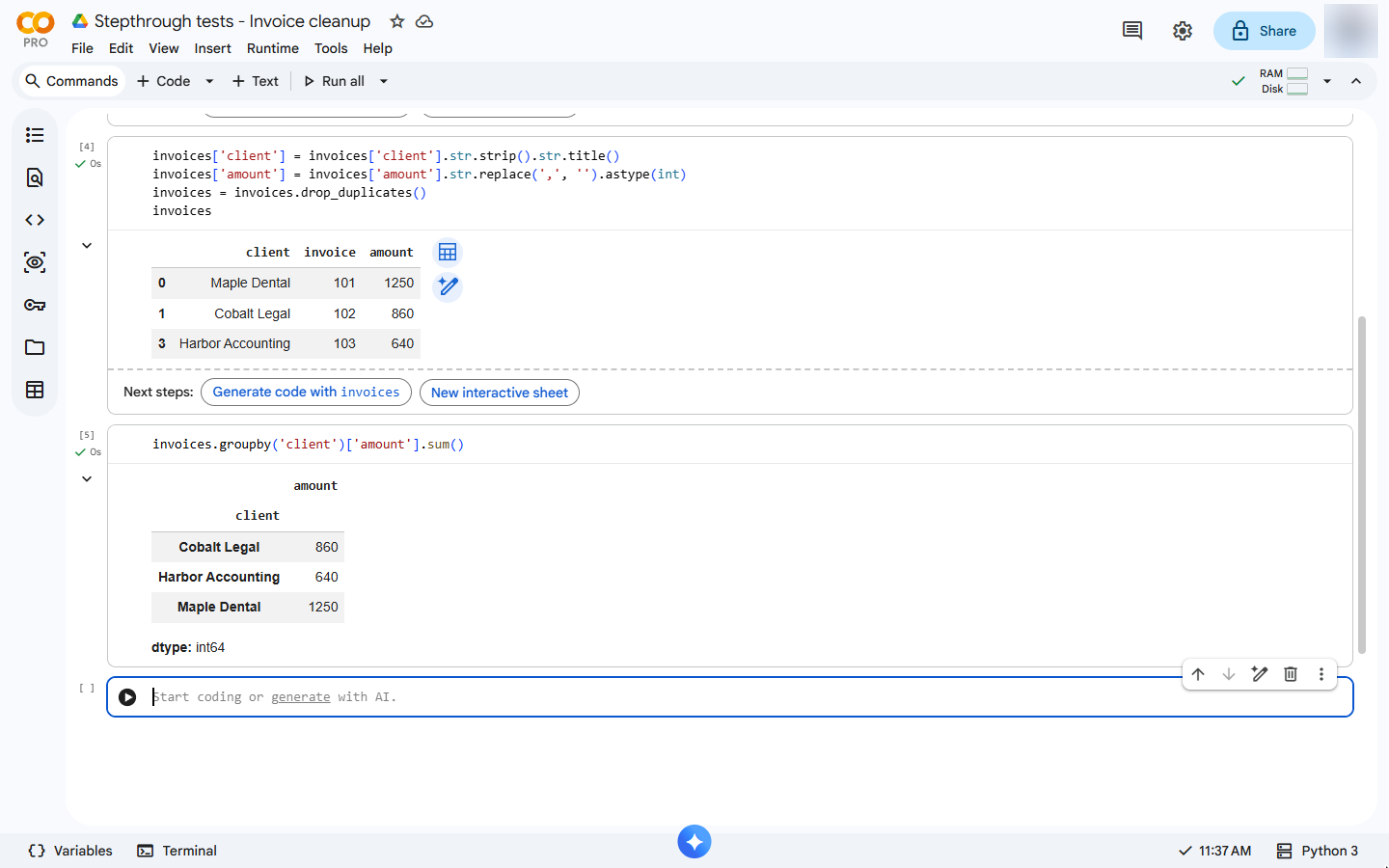Check the Drive saved status cloud icon
Image resolution: width=1389 pixels, height=868 pixels.
click(424, 21)
